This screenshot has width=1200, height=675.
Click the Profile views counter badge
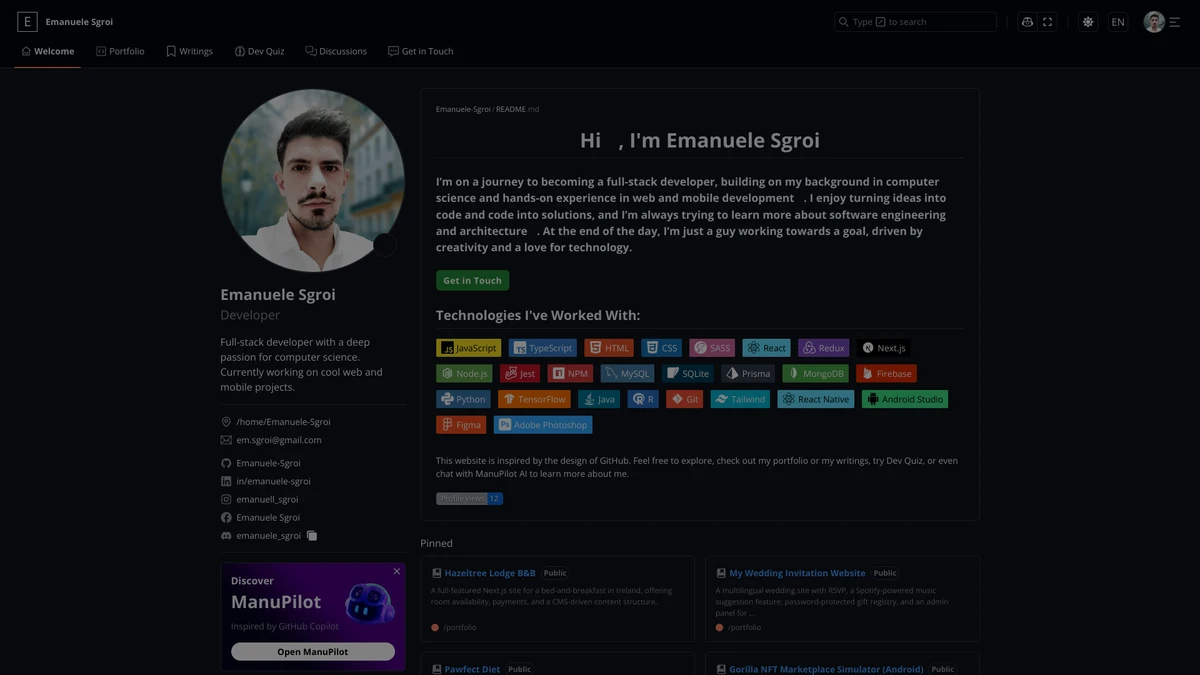(x=469, y=498)
